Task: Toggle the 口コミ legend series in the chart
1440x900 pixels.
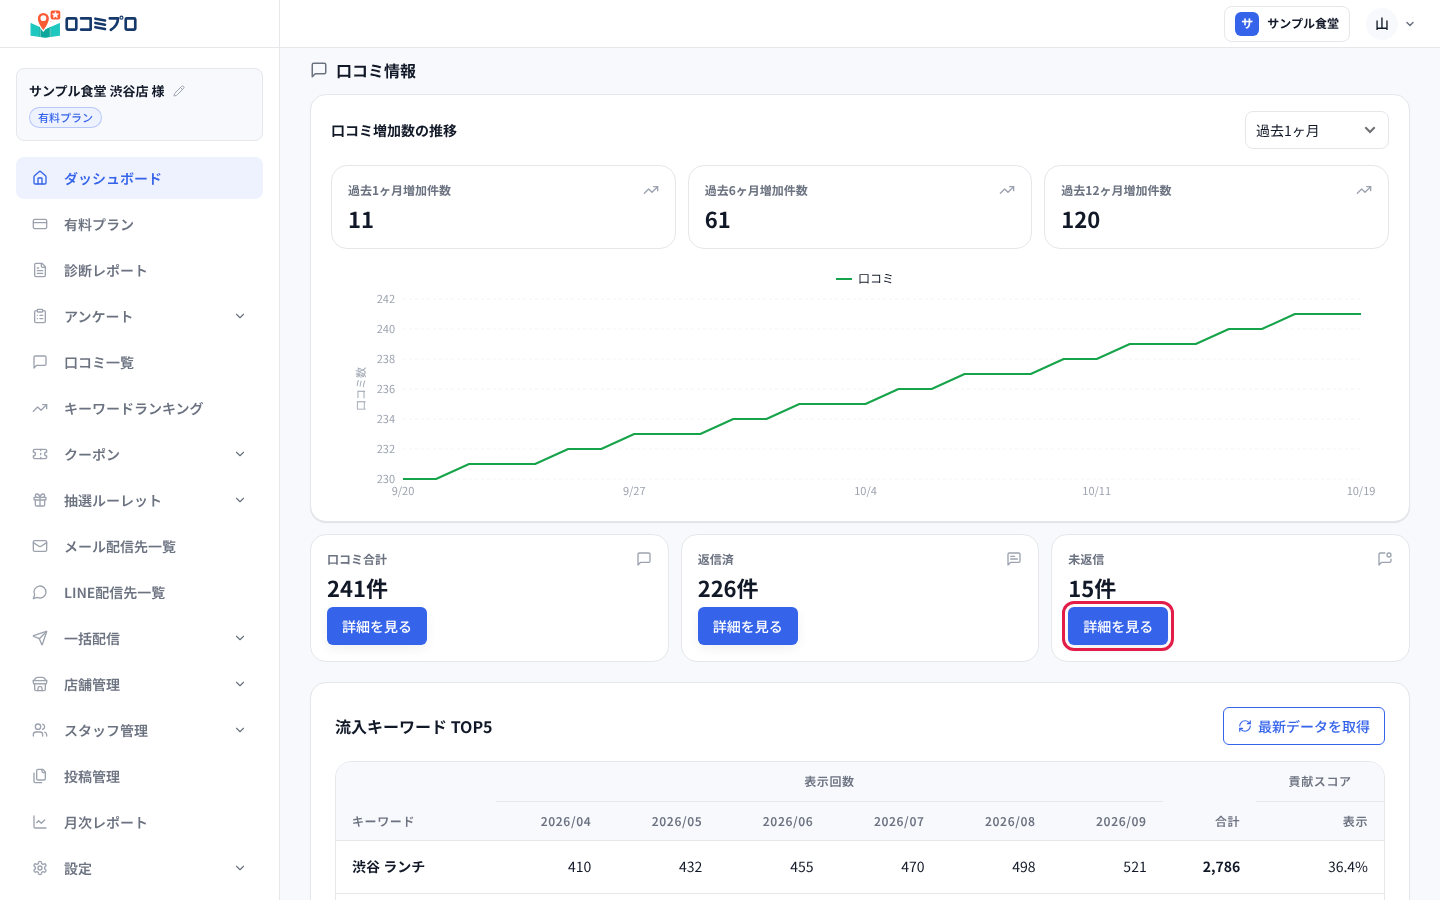Action: click(x=864, y=279)
